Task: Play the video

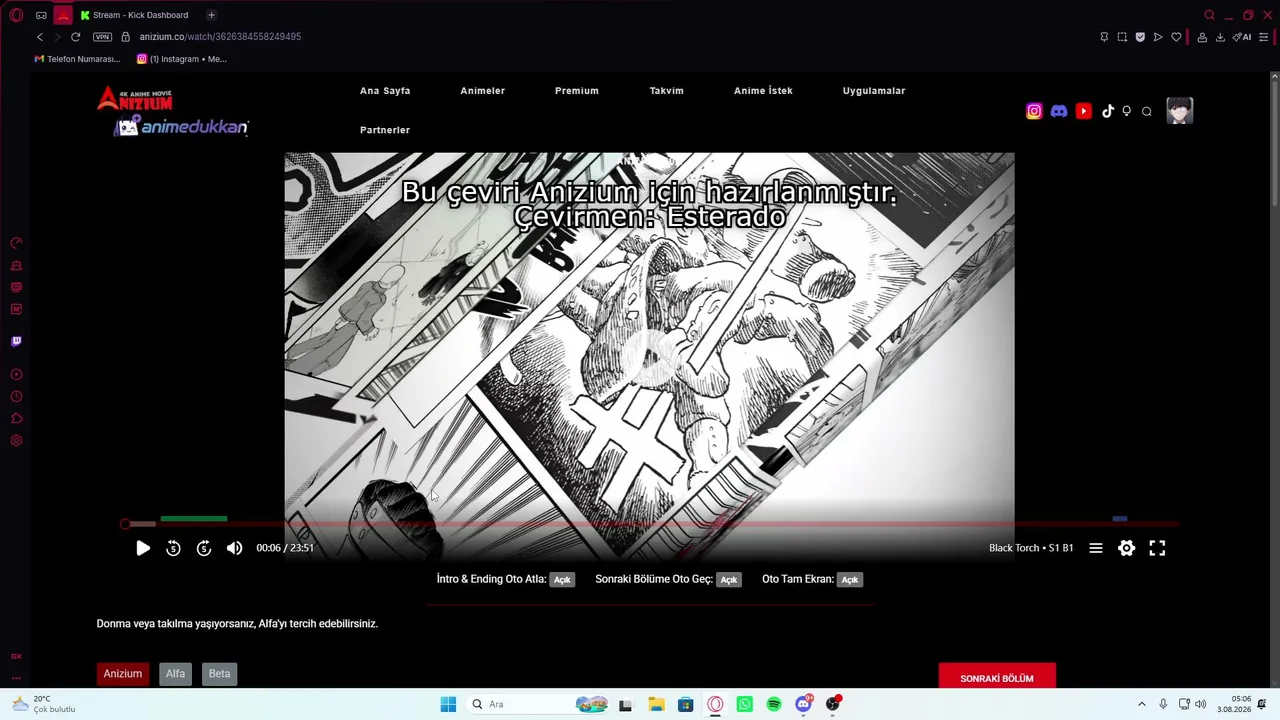Action: tap(143, 548)
